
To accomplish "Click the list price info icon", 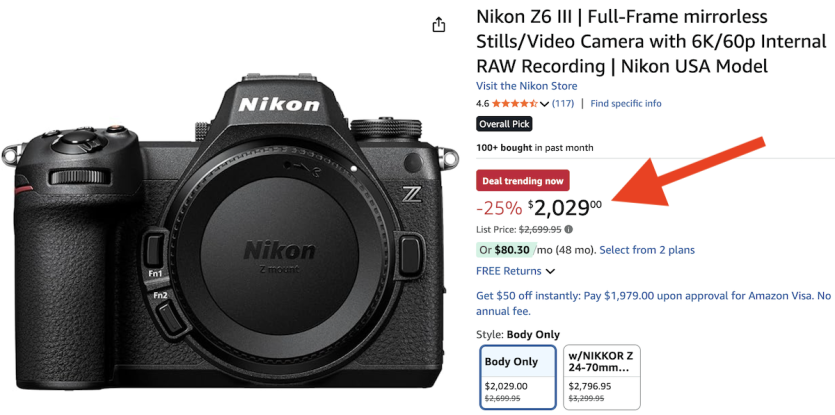I will point(569,230).
